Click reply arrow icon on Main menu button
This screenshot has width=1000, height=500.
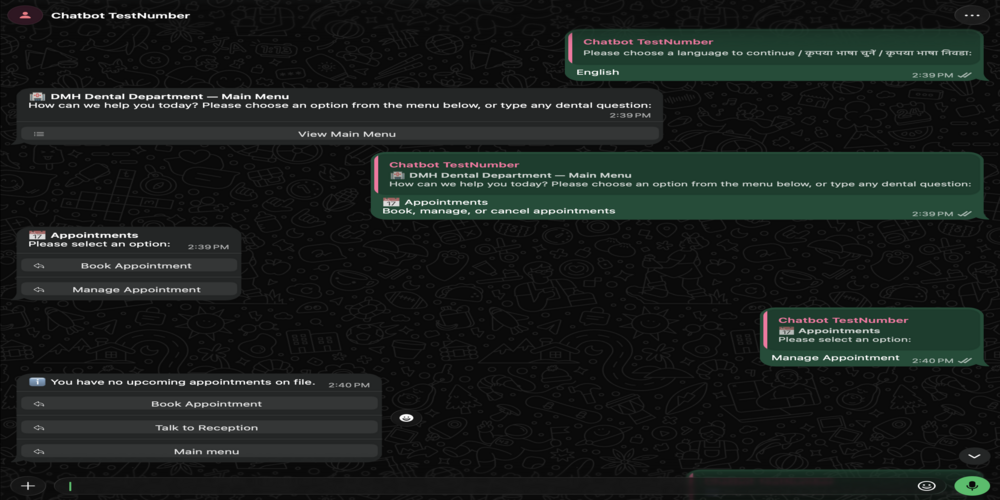pos(39,452)
